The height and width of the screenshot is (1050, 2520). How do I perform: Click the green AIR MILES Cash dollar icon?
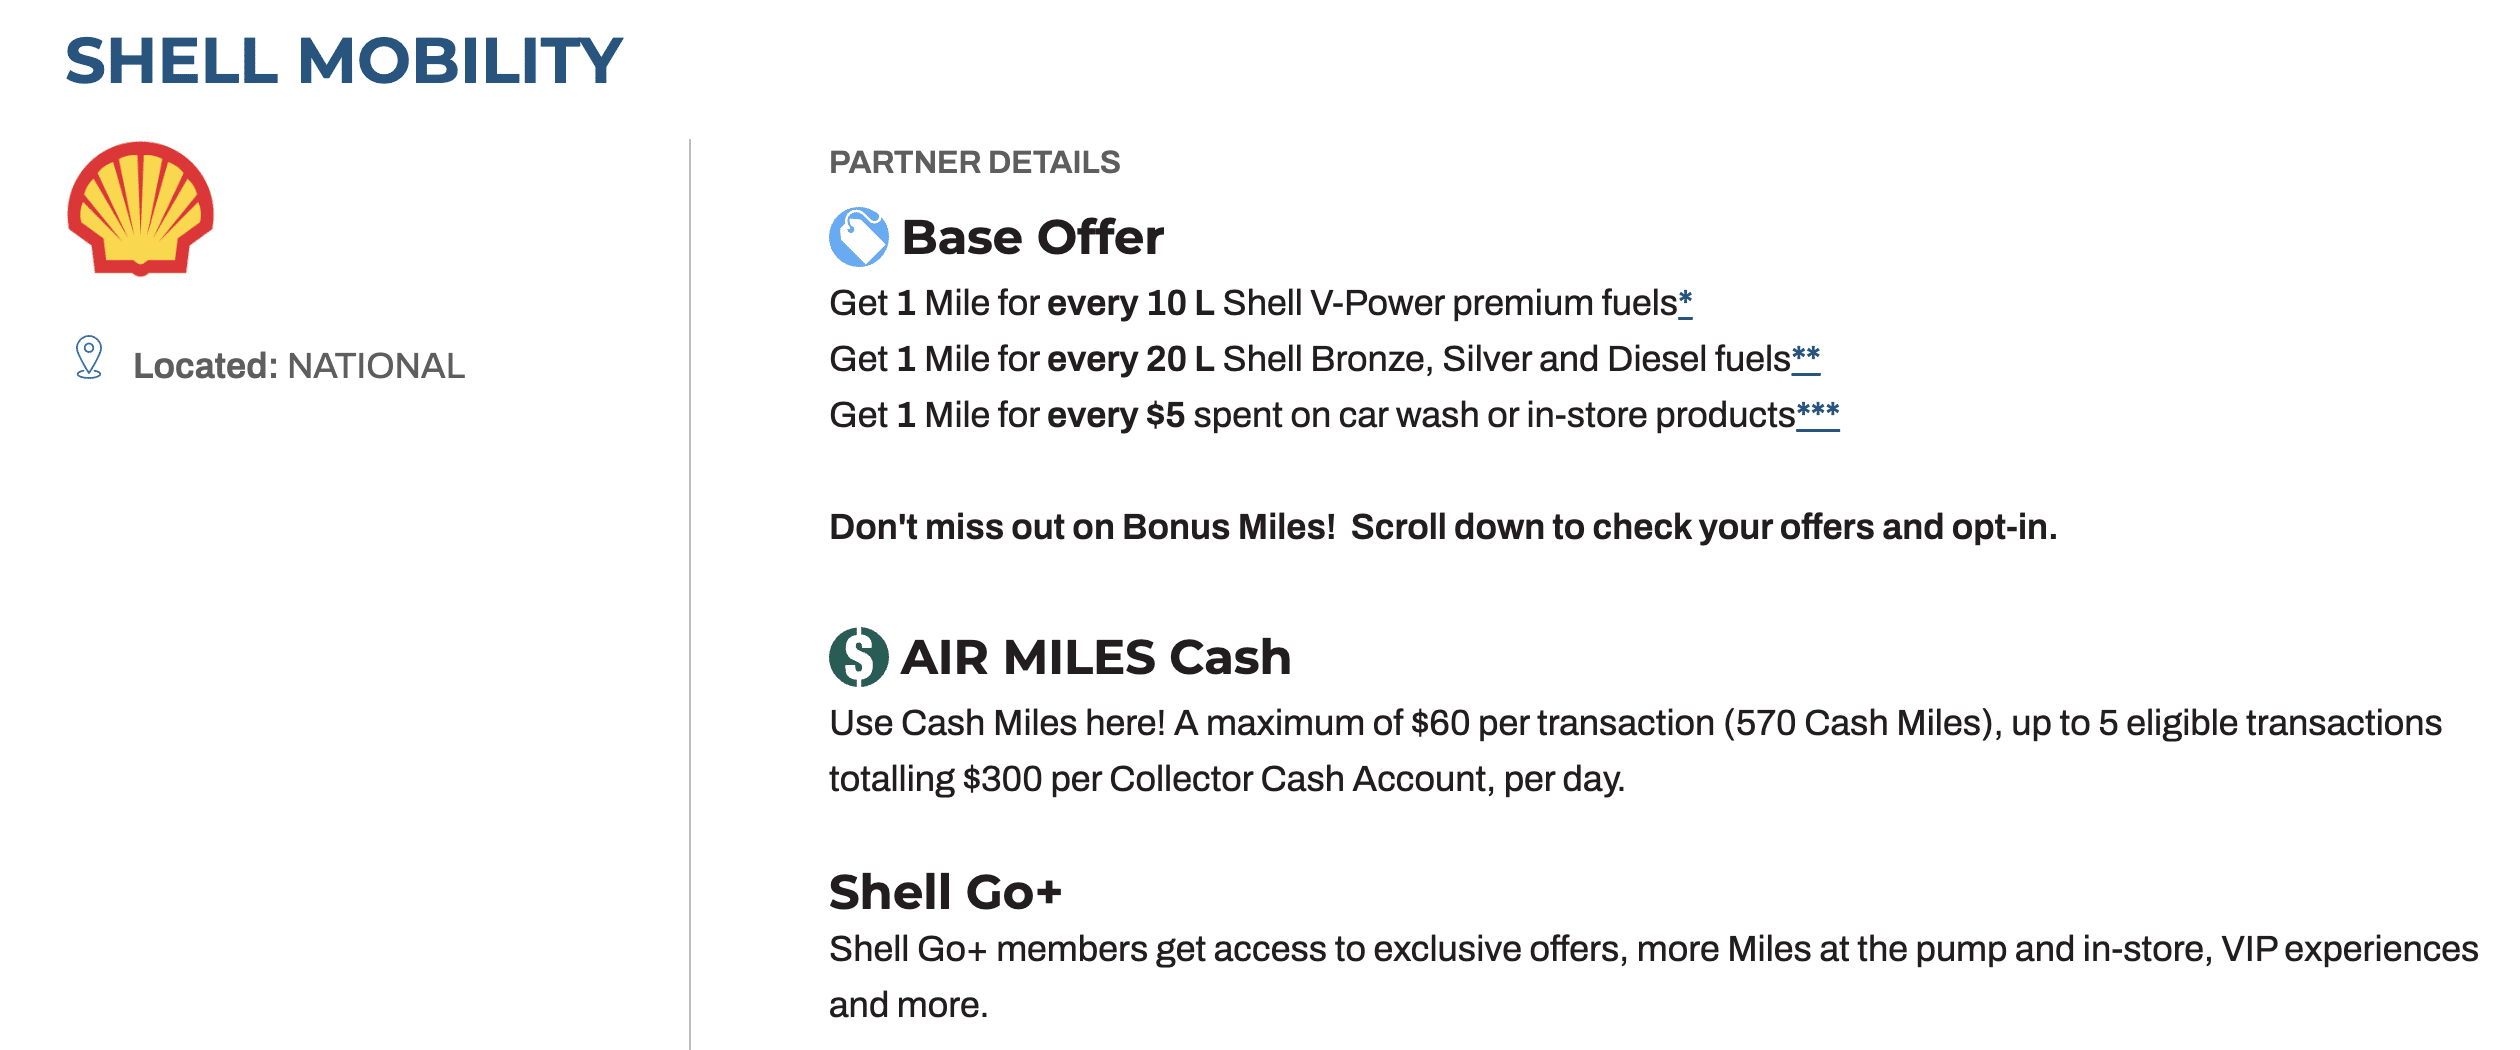(858, 657)
